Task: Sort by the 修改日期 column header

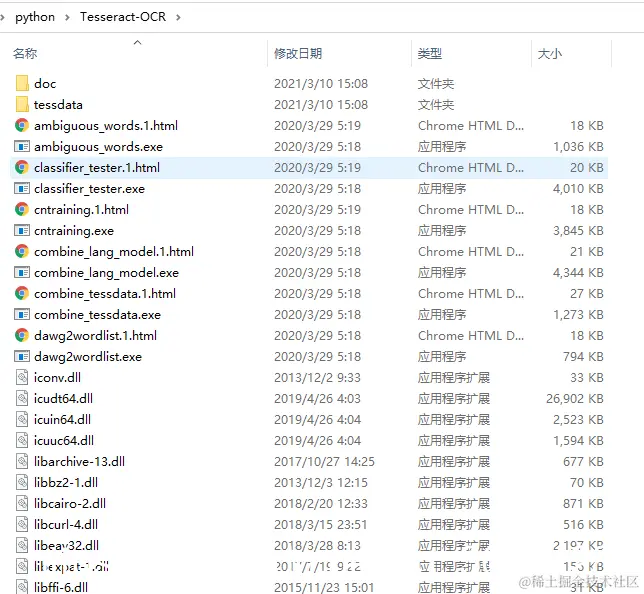Action: [x=298, y=53]
